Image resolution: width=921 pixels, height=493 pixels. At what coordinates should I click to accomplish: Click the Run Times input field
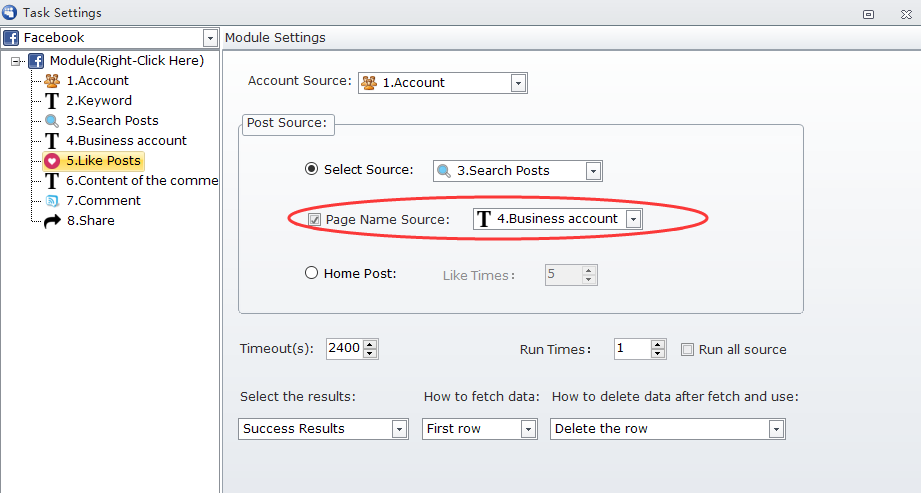[x=632, y=349]
